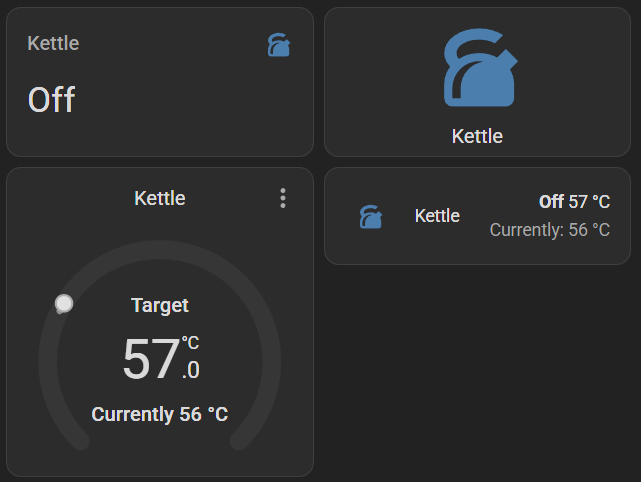This screenshot has height=482, width=641.
Task: Click the small kettle icon beside the Off state
Action: pos(279,45)
